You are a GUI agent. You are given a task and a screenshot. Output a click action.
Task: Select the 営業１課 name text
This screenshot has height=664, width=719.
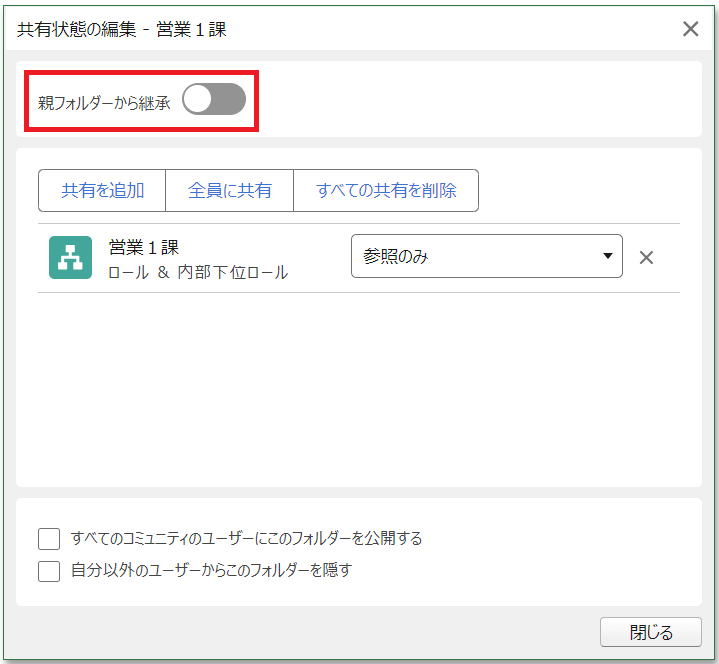point(144,248)
